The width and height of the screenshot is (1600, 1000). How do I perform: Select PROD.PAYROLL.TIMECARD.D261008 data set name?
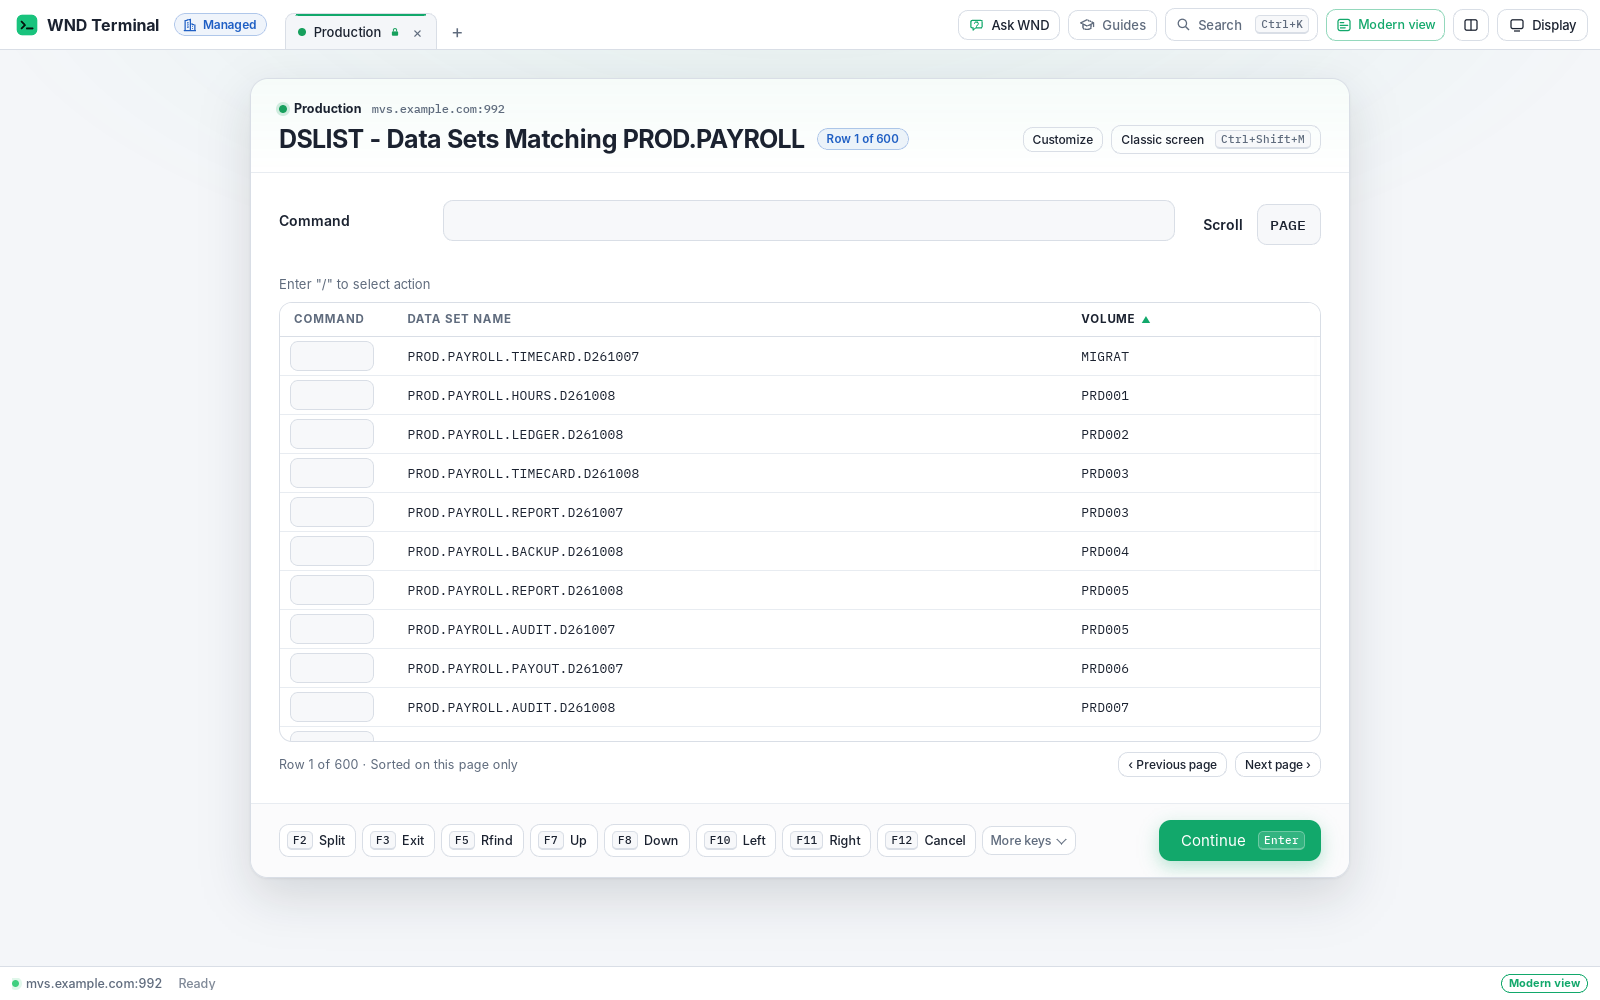pos(523,474)
